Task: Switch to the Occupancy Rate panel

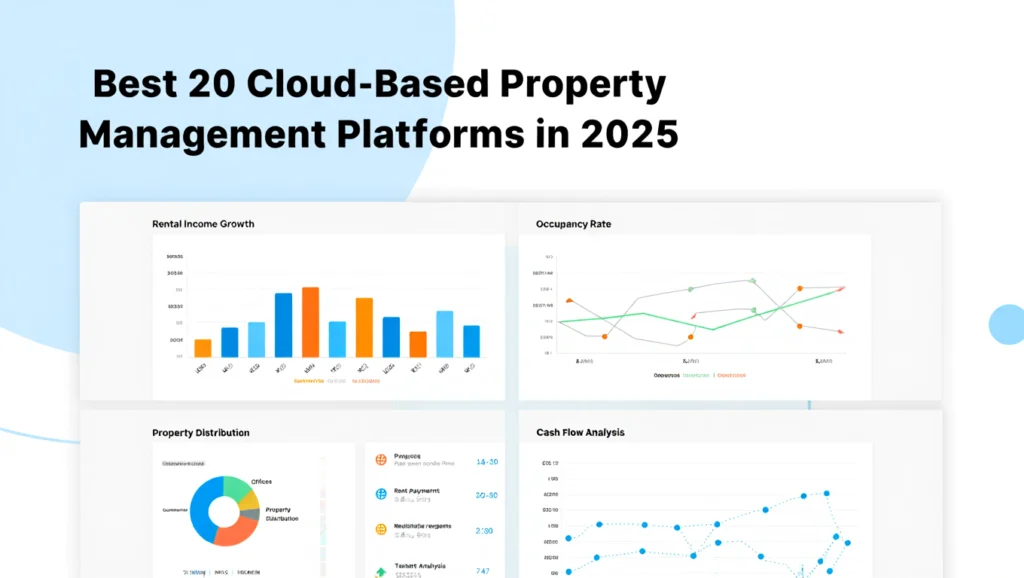Action: click(572, 224)
